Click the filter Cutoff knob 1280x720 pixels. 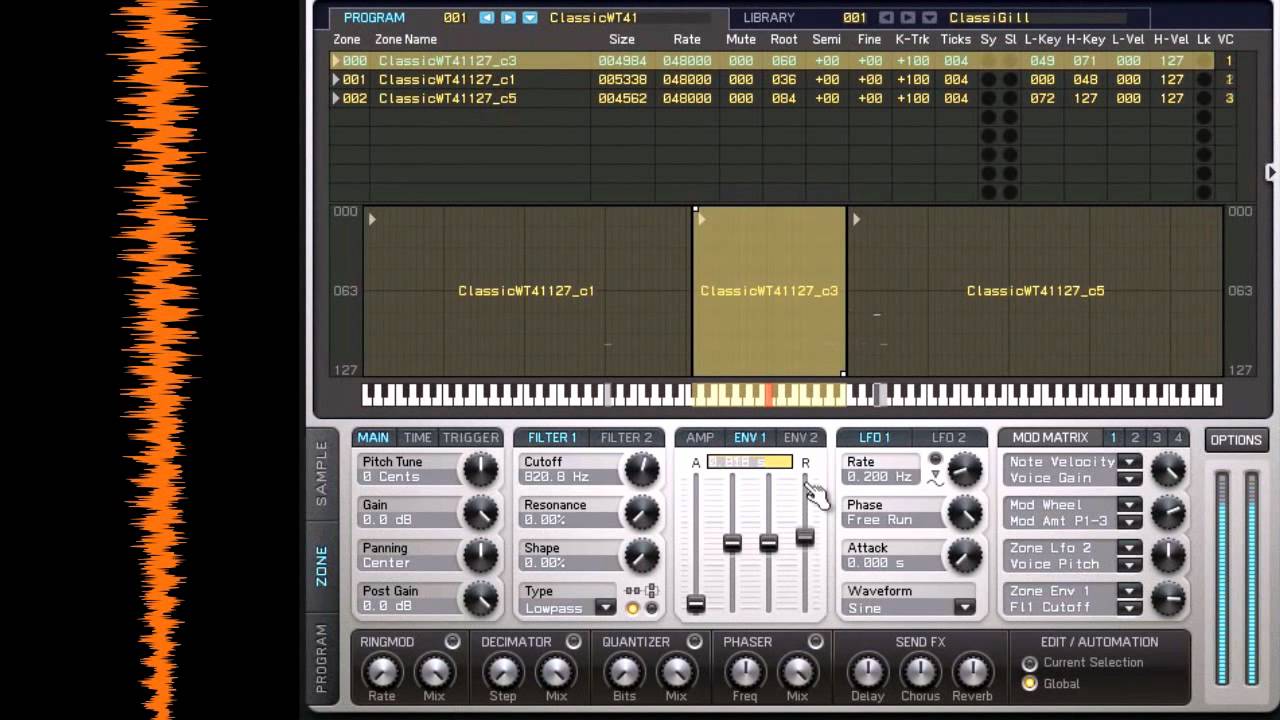click(x=641, y=470)
